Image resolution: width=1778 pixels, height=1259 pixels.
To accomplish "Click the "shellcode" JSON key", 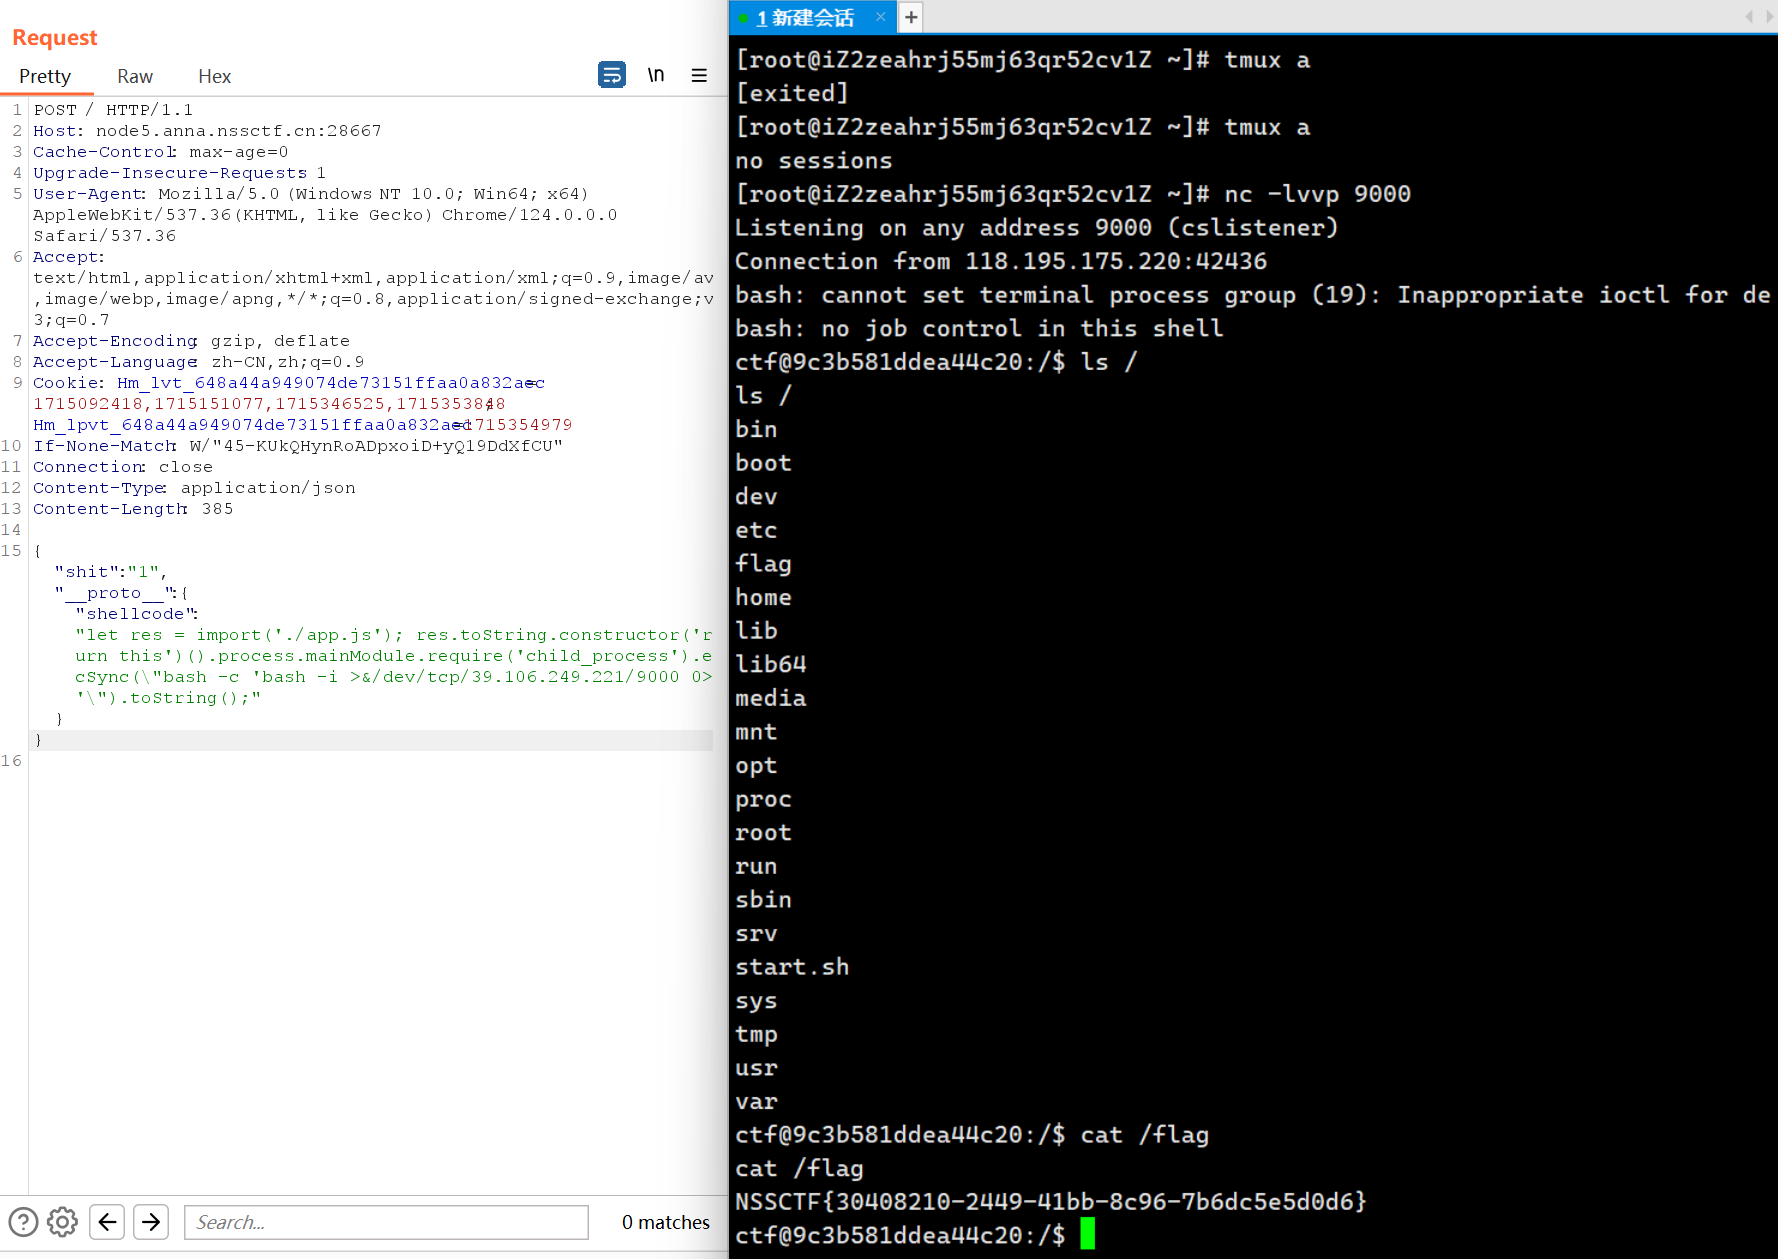I will pos(135,614).
